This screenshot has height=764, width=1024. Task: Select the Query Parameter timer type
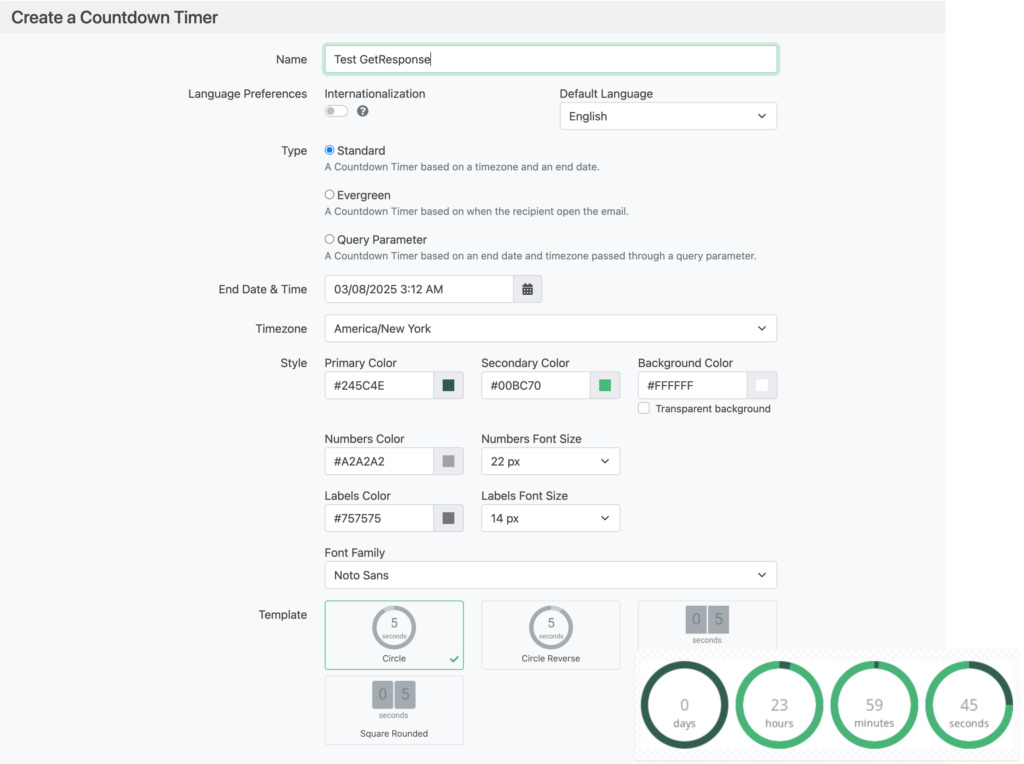point(329,239)
